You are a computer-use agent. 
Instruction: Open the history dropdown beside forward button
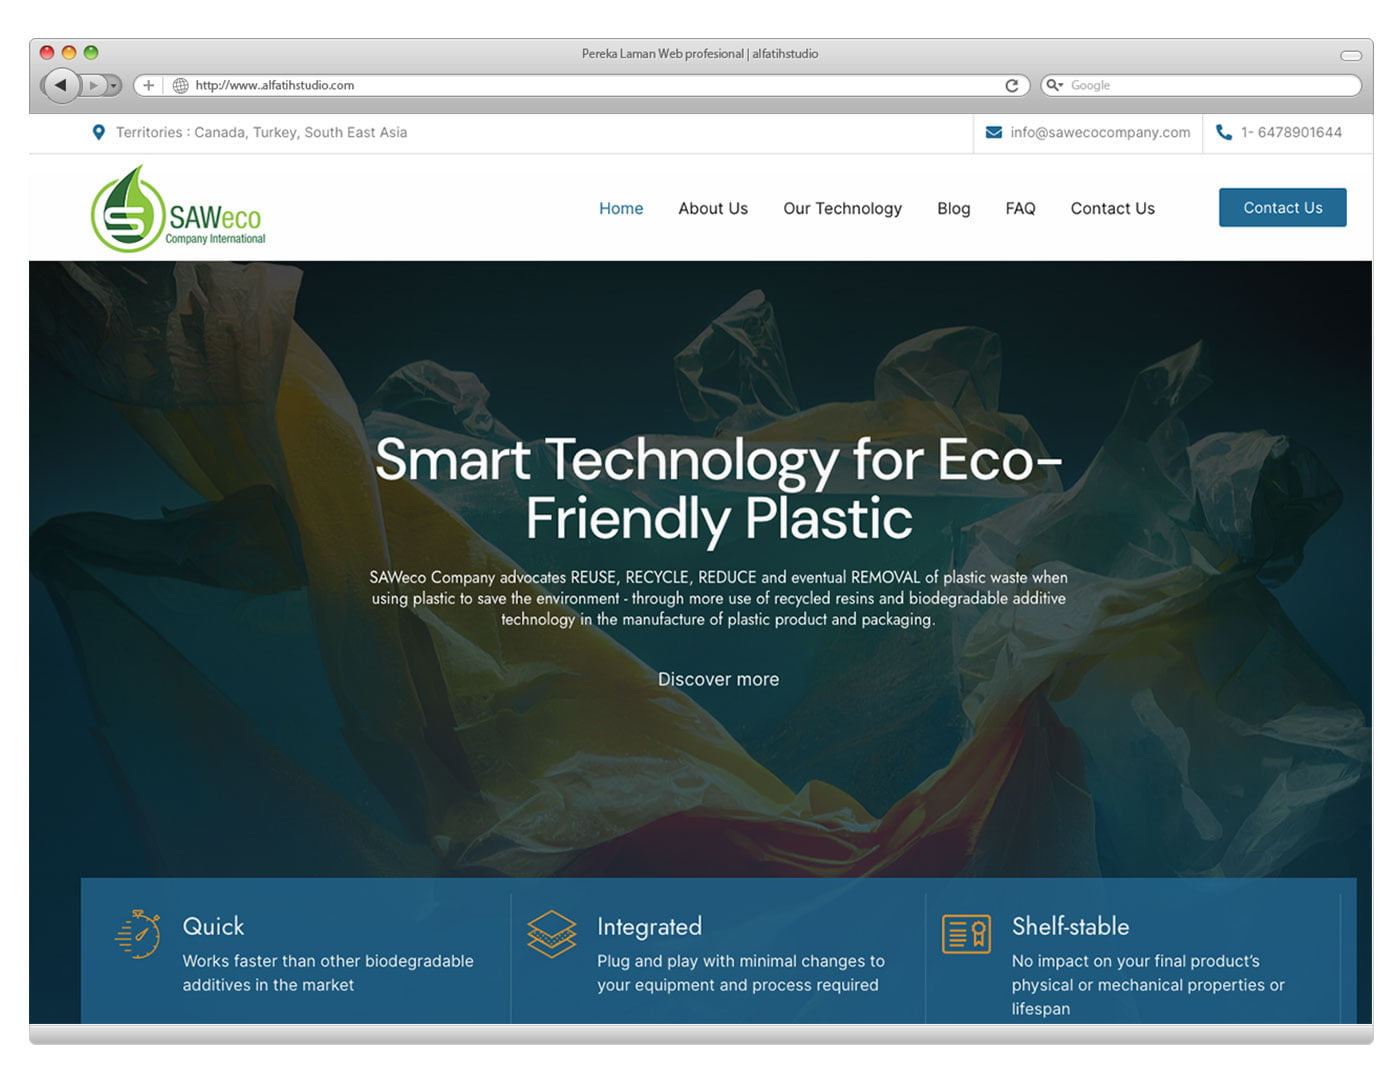pyautogui.click(x=114, y=85)
